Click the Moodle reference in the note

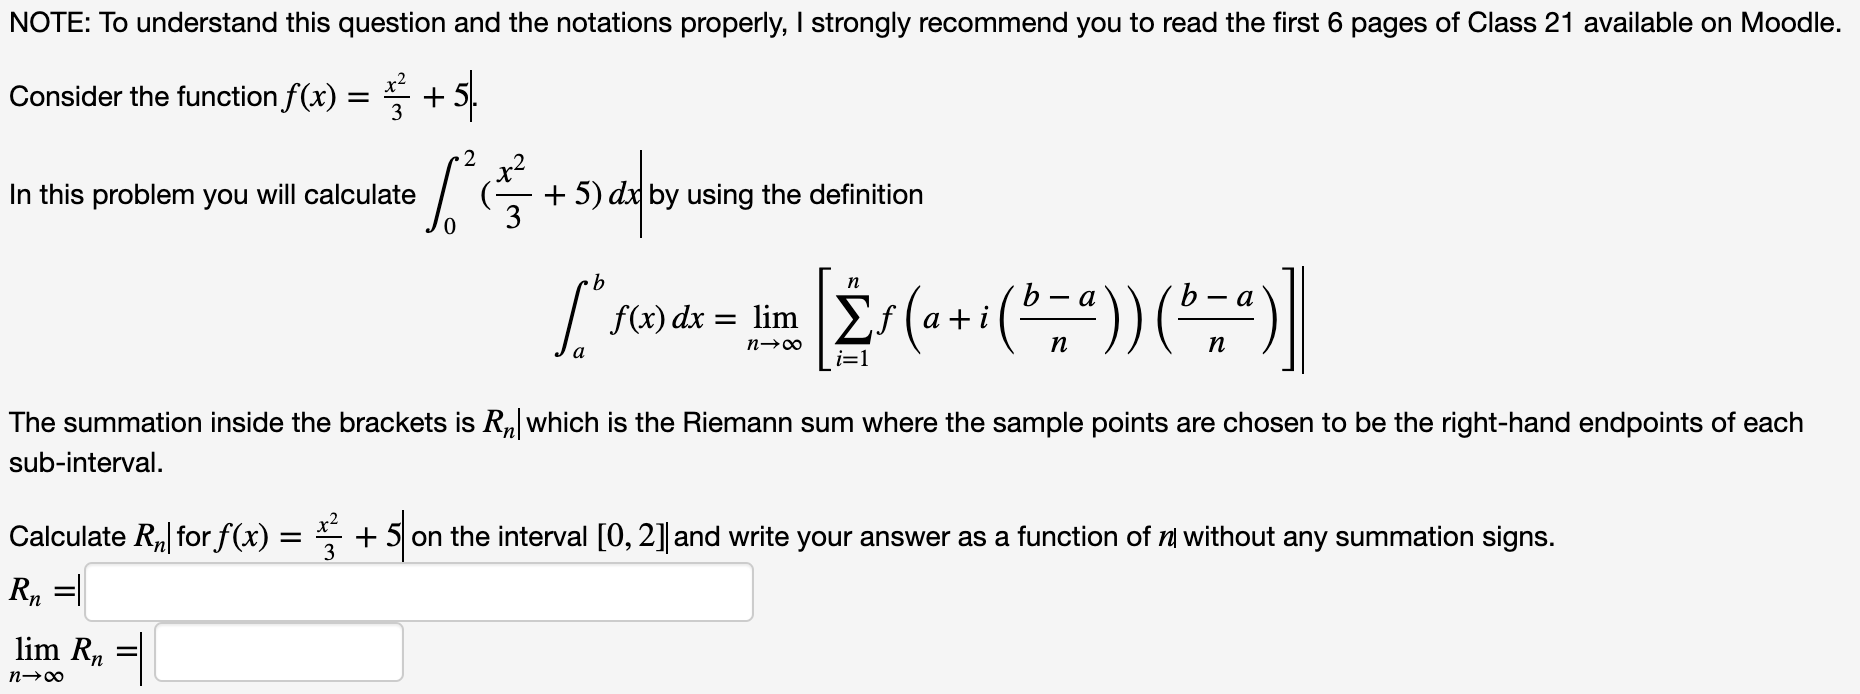pyautogui.click(x=1789, y=22)
